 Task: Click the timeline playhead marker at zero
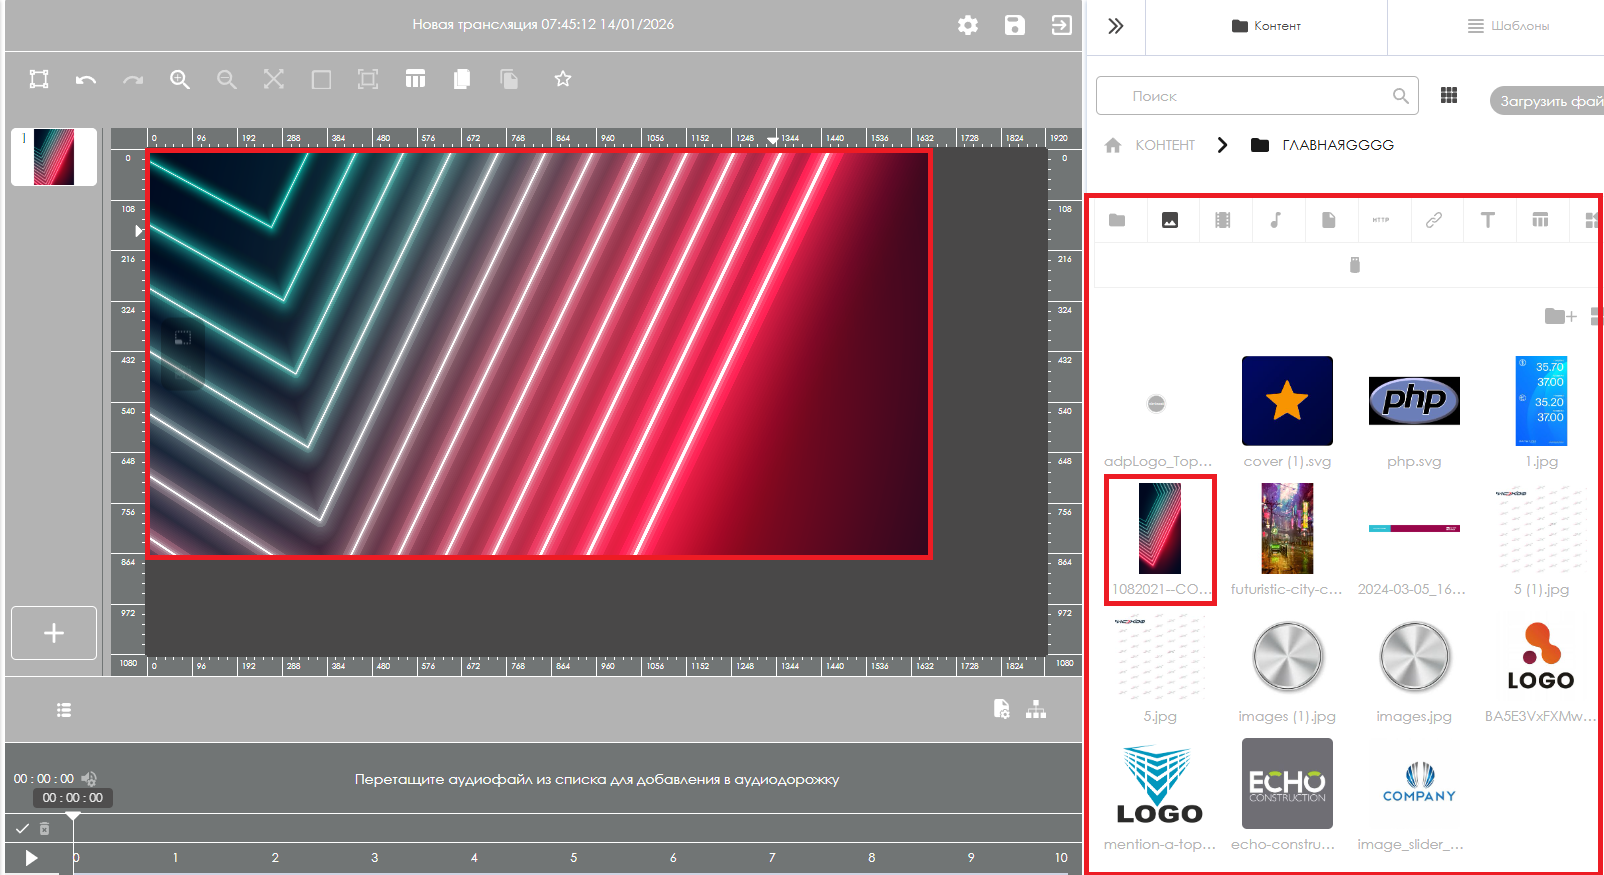pos(73,817)
